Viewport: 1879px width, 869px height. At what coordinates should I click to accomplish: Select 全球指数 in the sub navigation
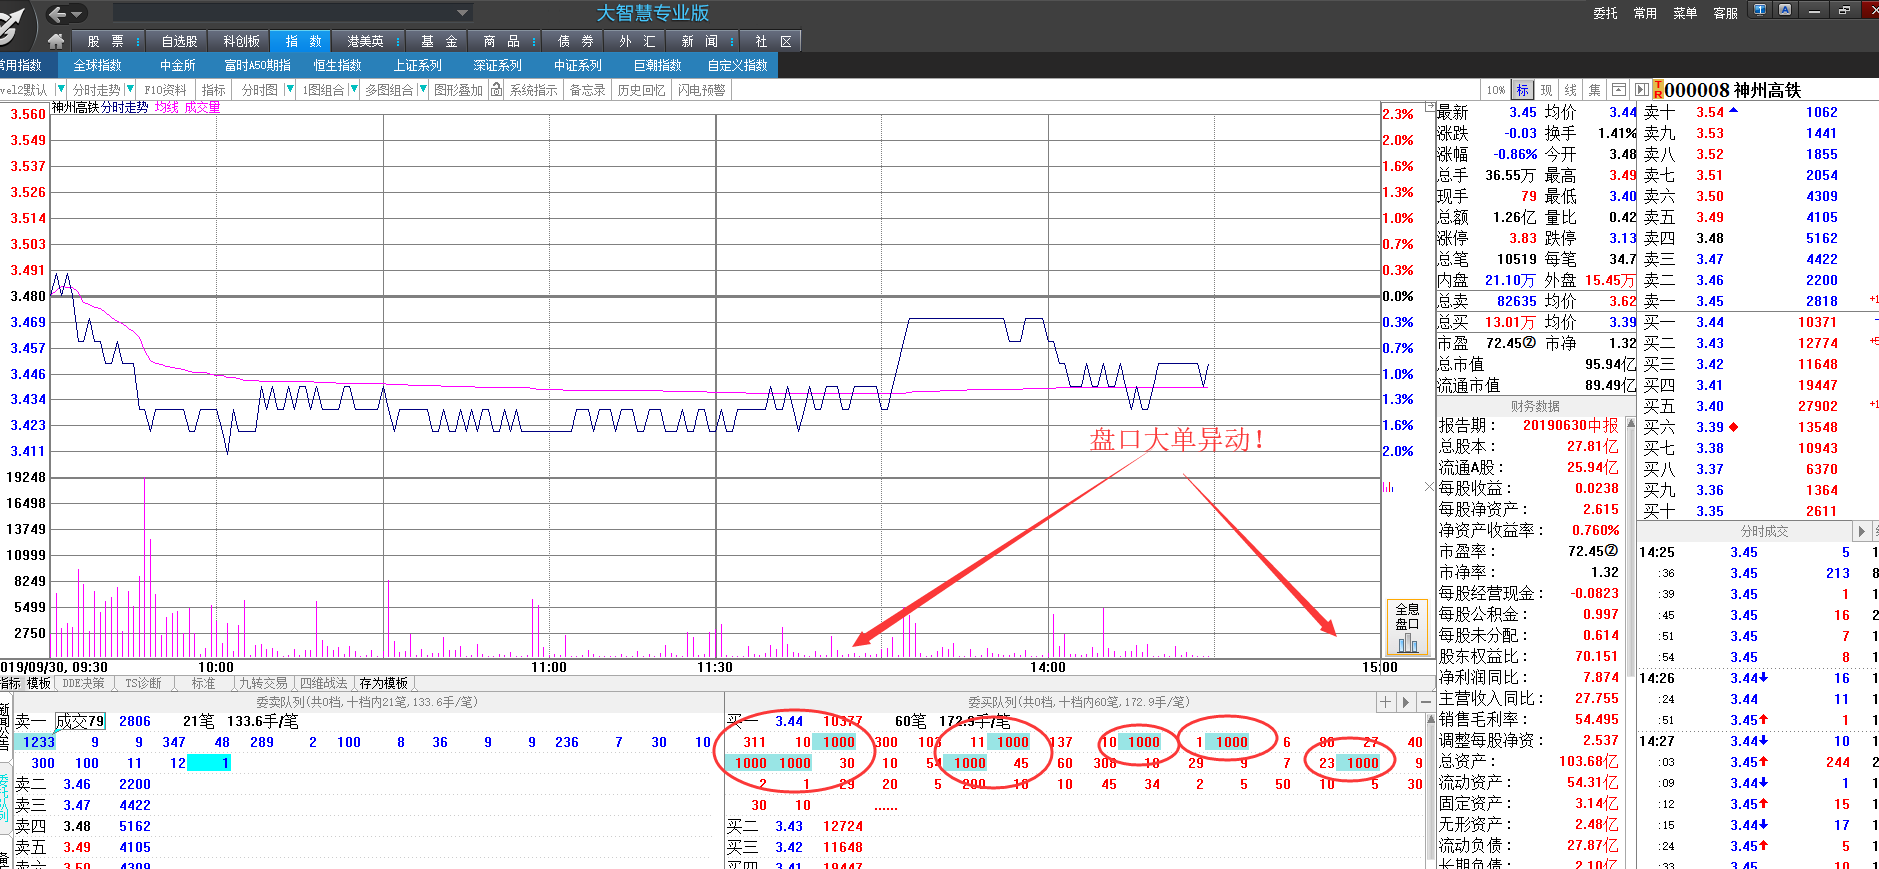click(x=97, y=65)
